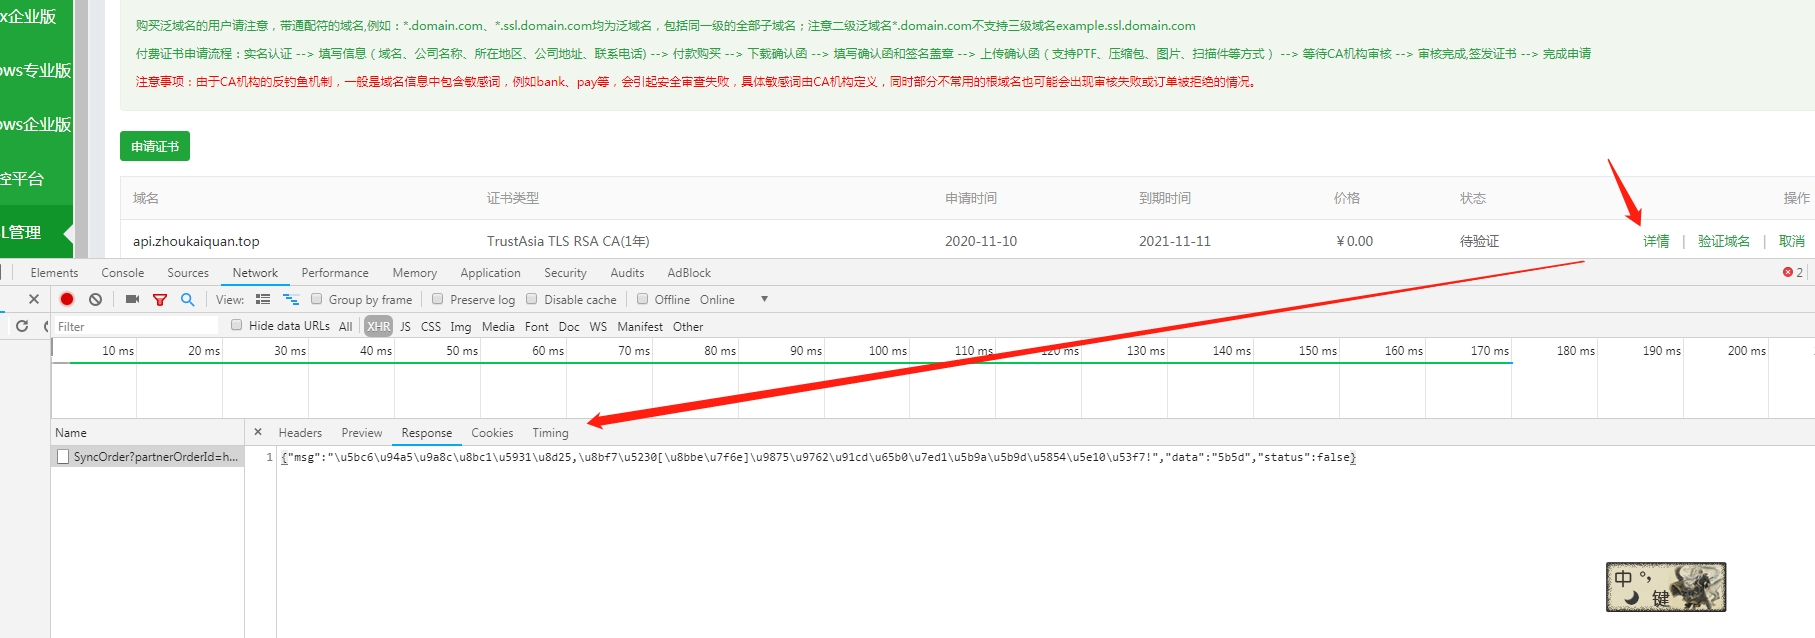
Task: Open 详情 link for api.zhoukaiquan.top
Action: (x=1656, y=241)
